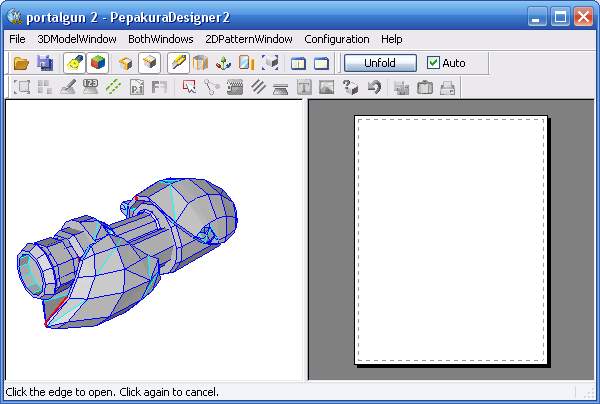Click the join/disjoin nodes icon

point(212,87)
